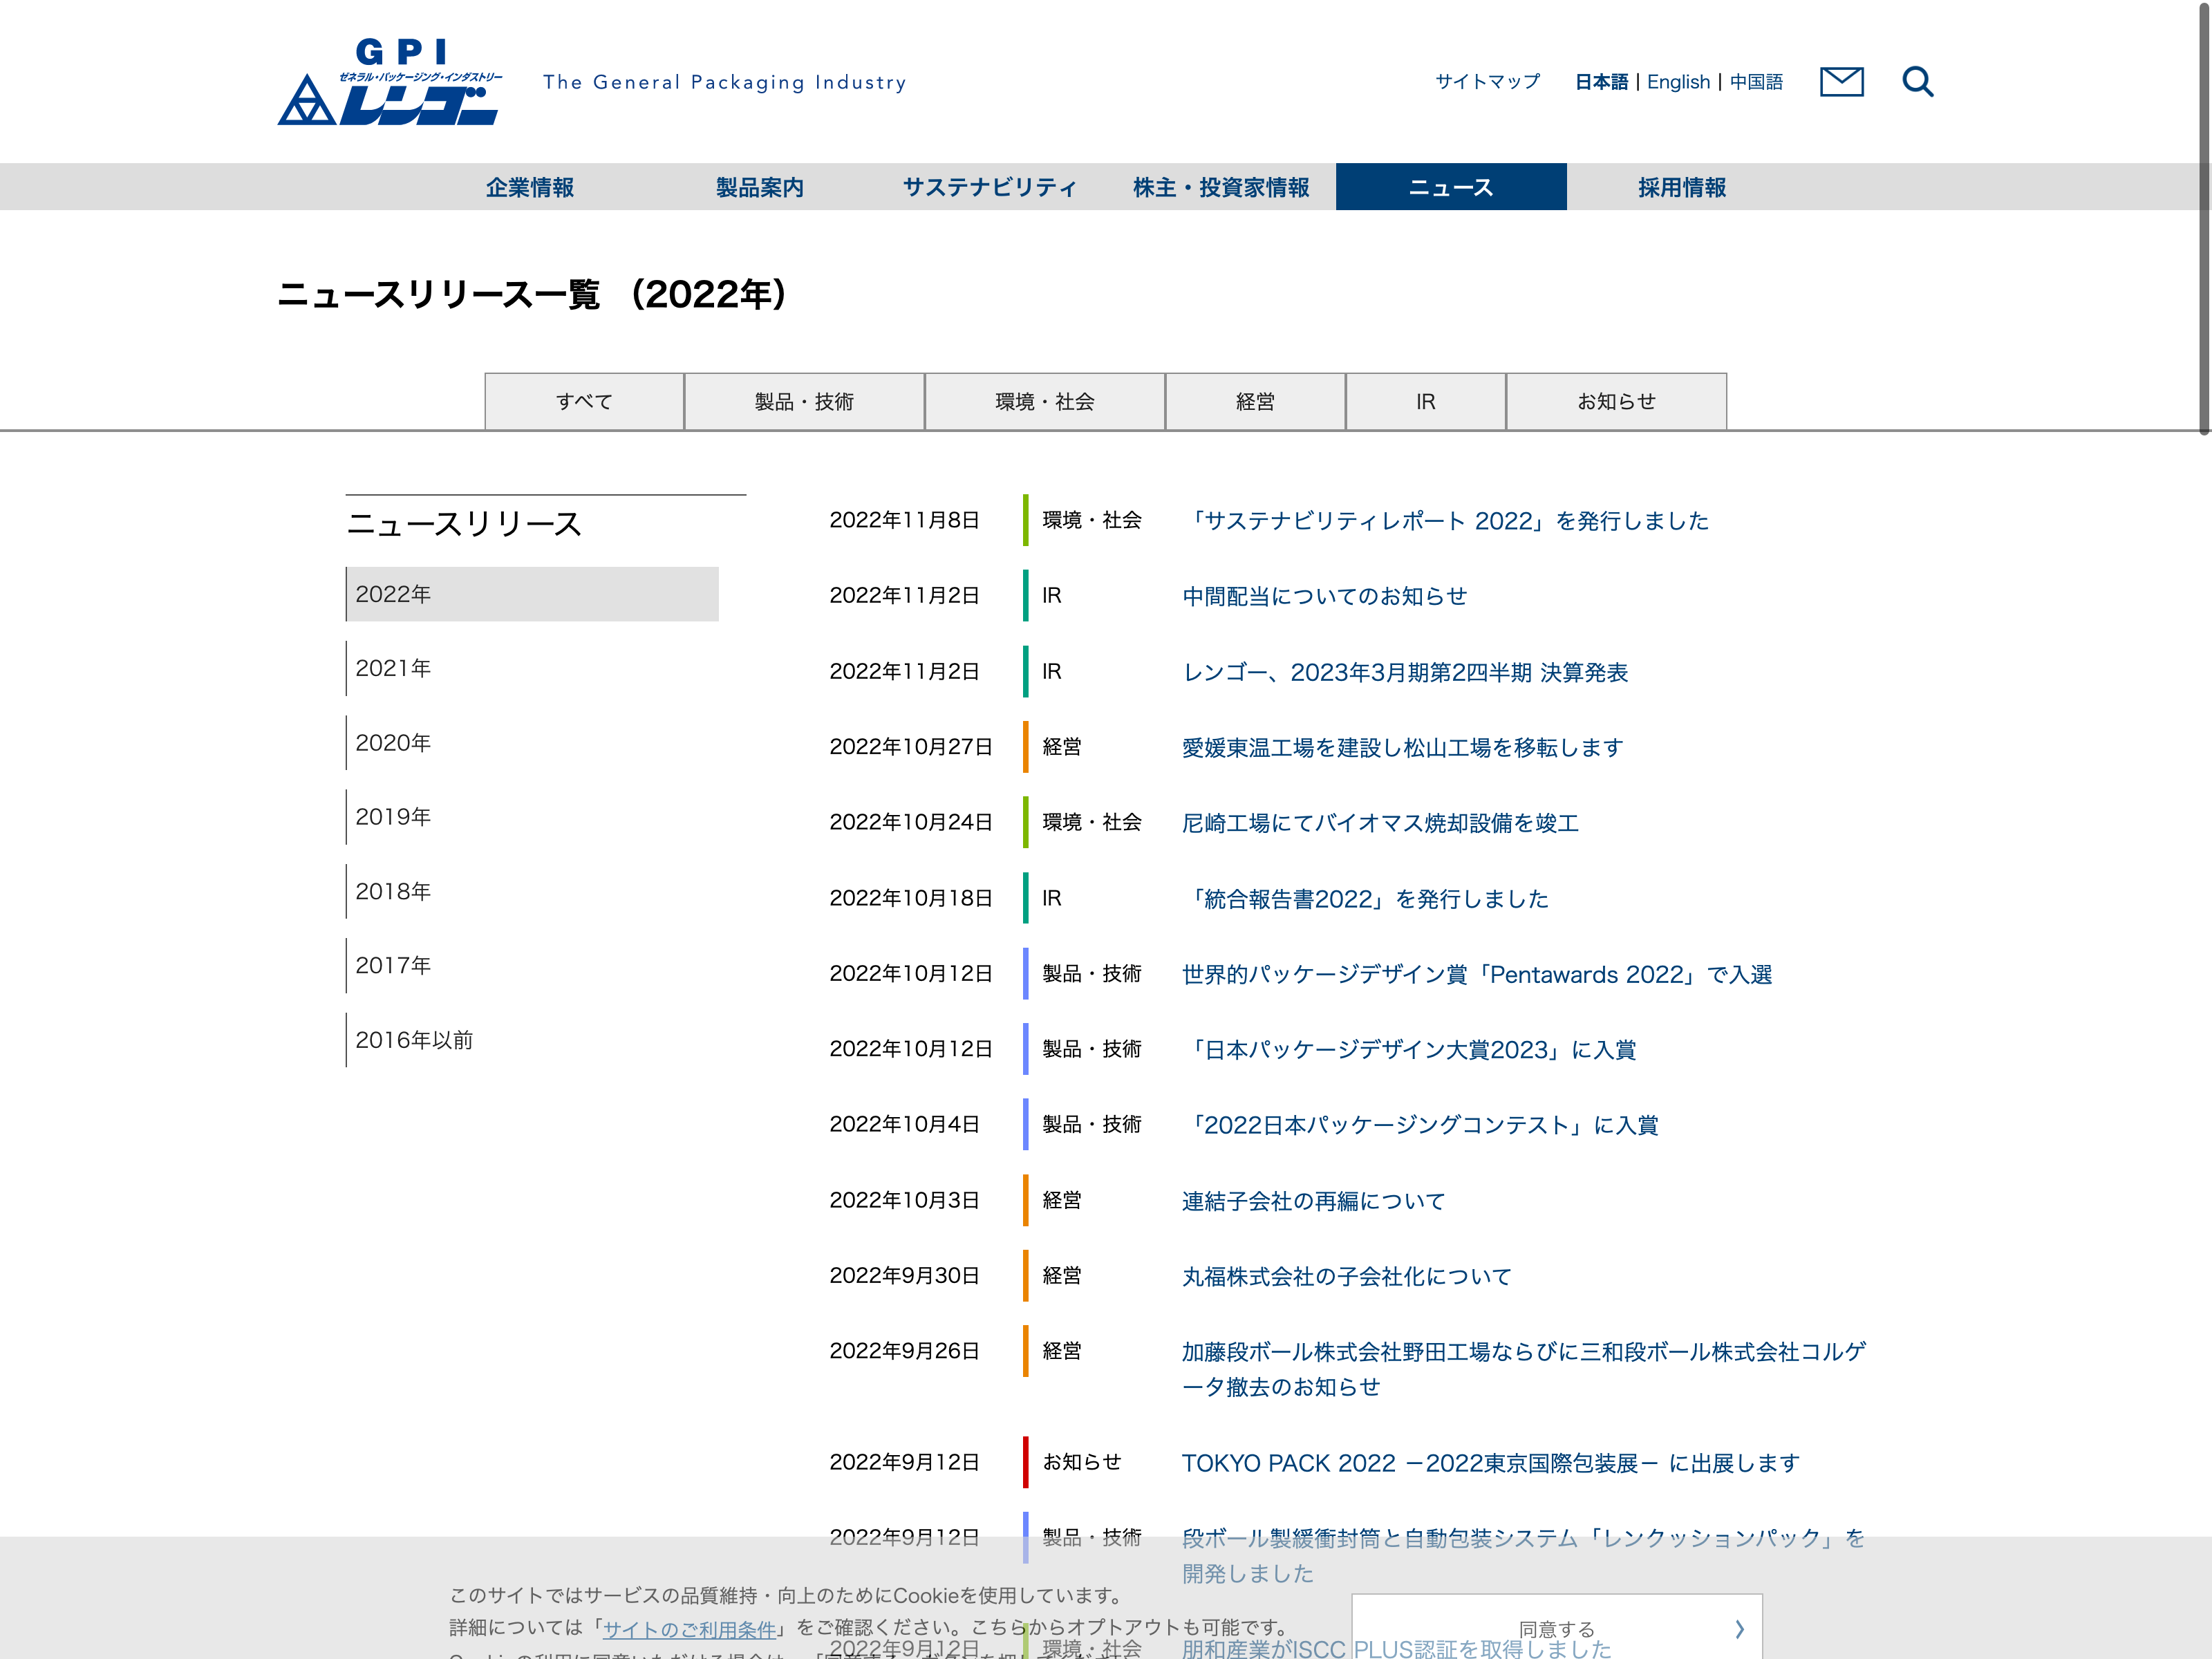Select 2016年以前 in news sidebar
Screen dimensions: 2212x1659
click(x=414, y=1040)
